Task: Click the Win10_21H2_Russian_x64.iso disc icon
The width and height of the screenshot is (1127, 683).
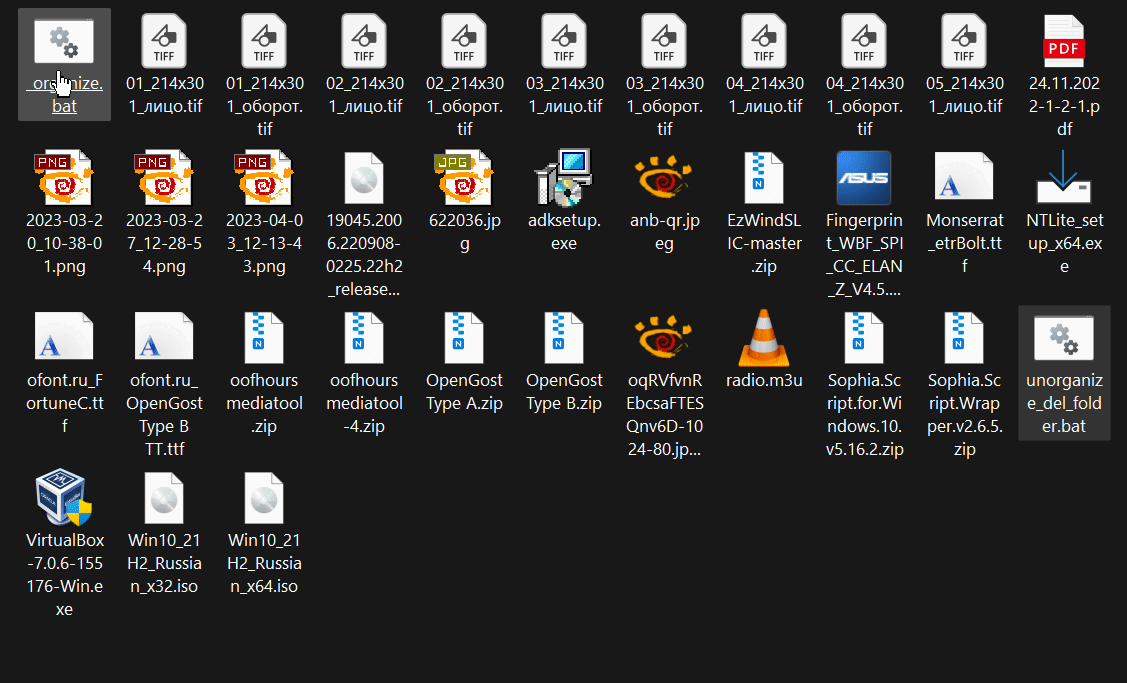Action: point(264,498)
